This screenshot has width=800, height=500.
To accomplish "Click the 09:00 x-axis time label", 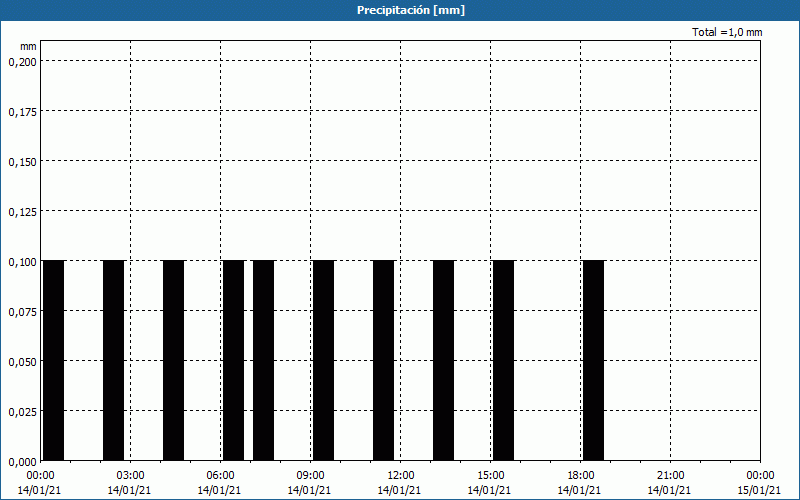I will [310, 476].
